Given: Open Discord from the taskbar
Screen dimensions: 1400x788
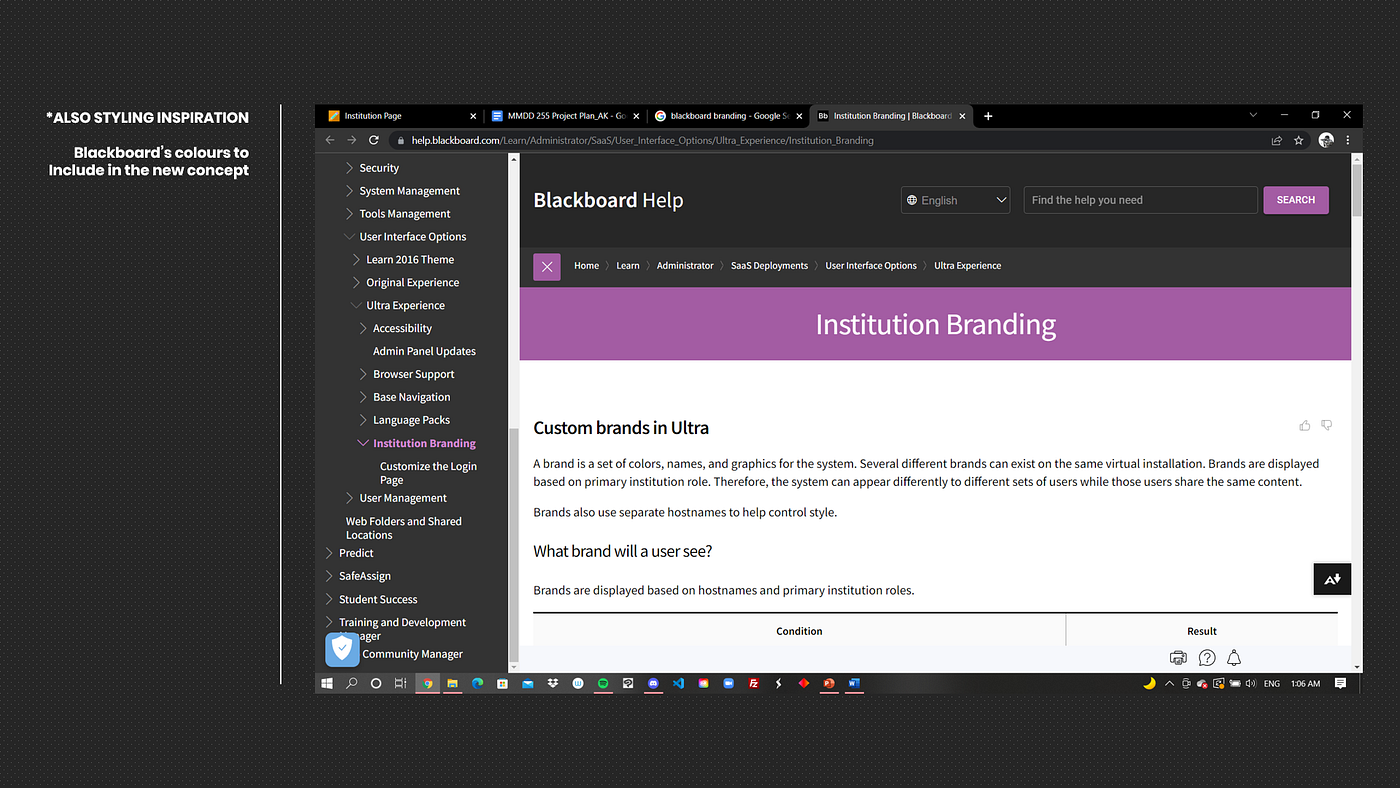Looking at the screenshot, I should 653,684.
